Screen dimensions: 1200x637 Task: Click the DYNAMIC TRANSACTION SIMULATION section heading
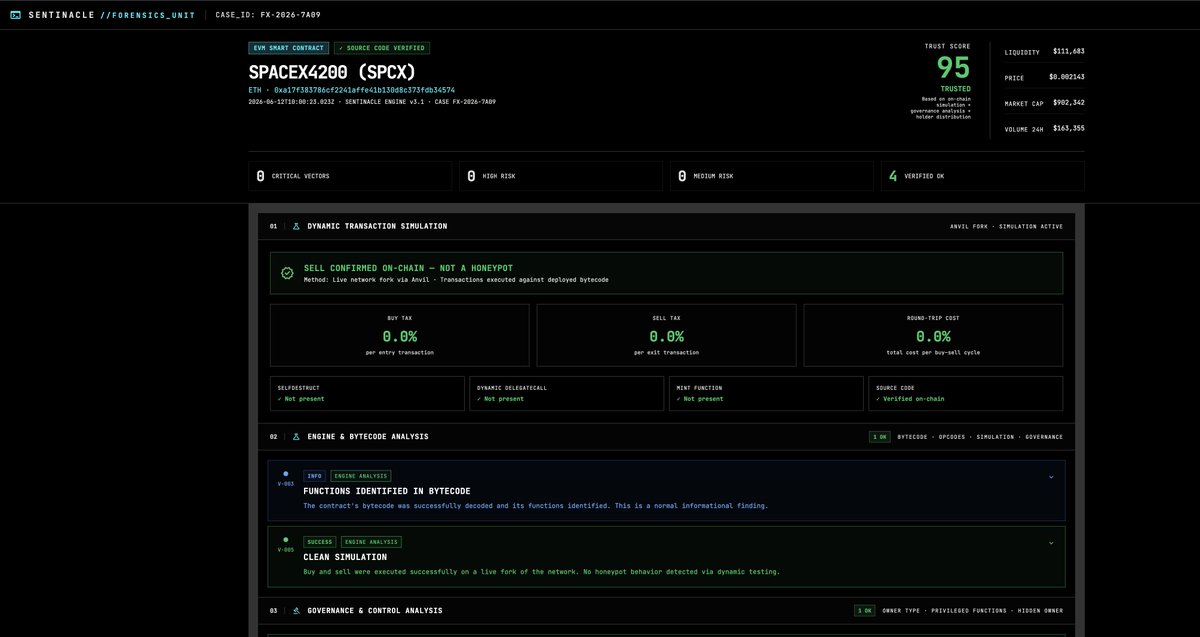(x=377, y=226)
